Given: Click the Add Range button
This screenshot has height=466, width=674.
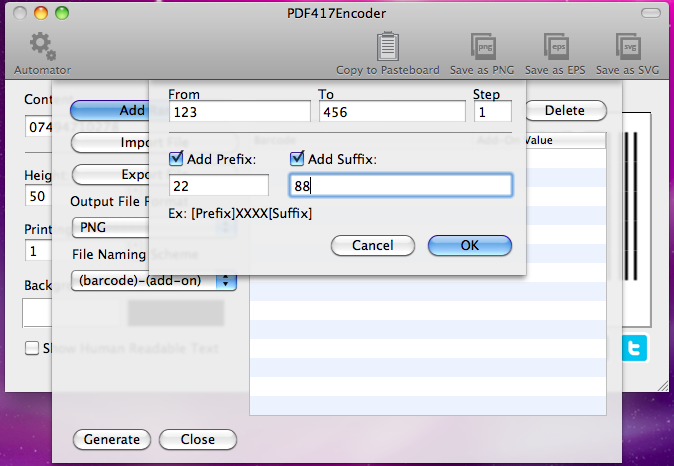Looking at the screenshot, I should [x=110, y=110].
